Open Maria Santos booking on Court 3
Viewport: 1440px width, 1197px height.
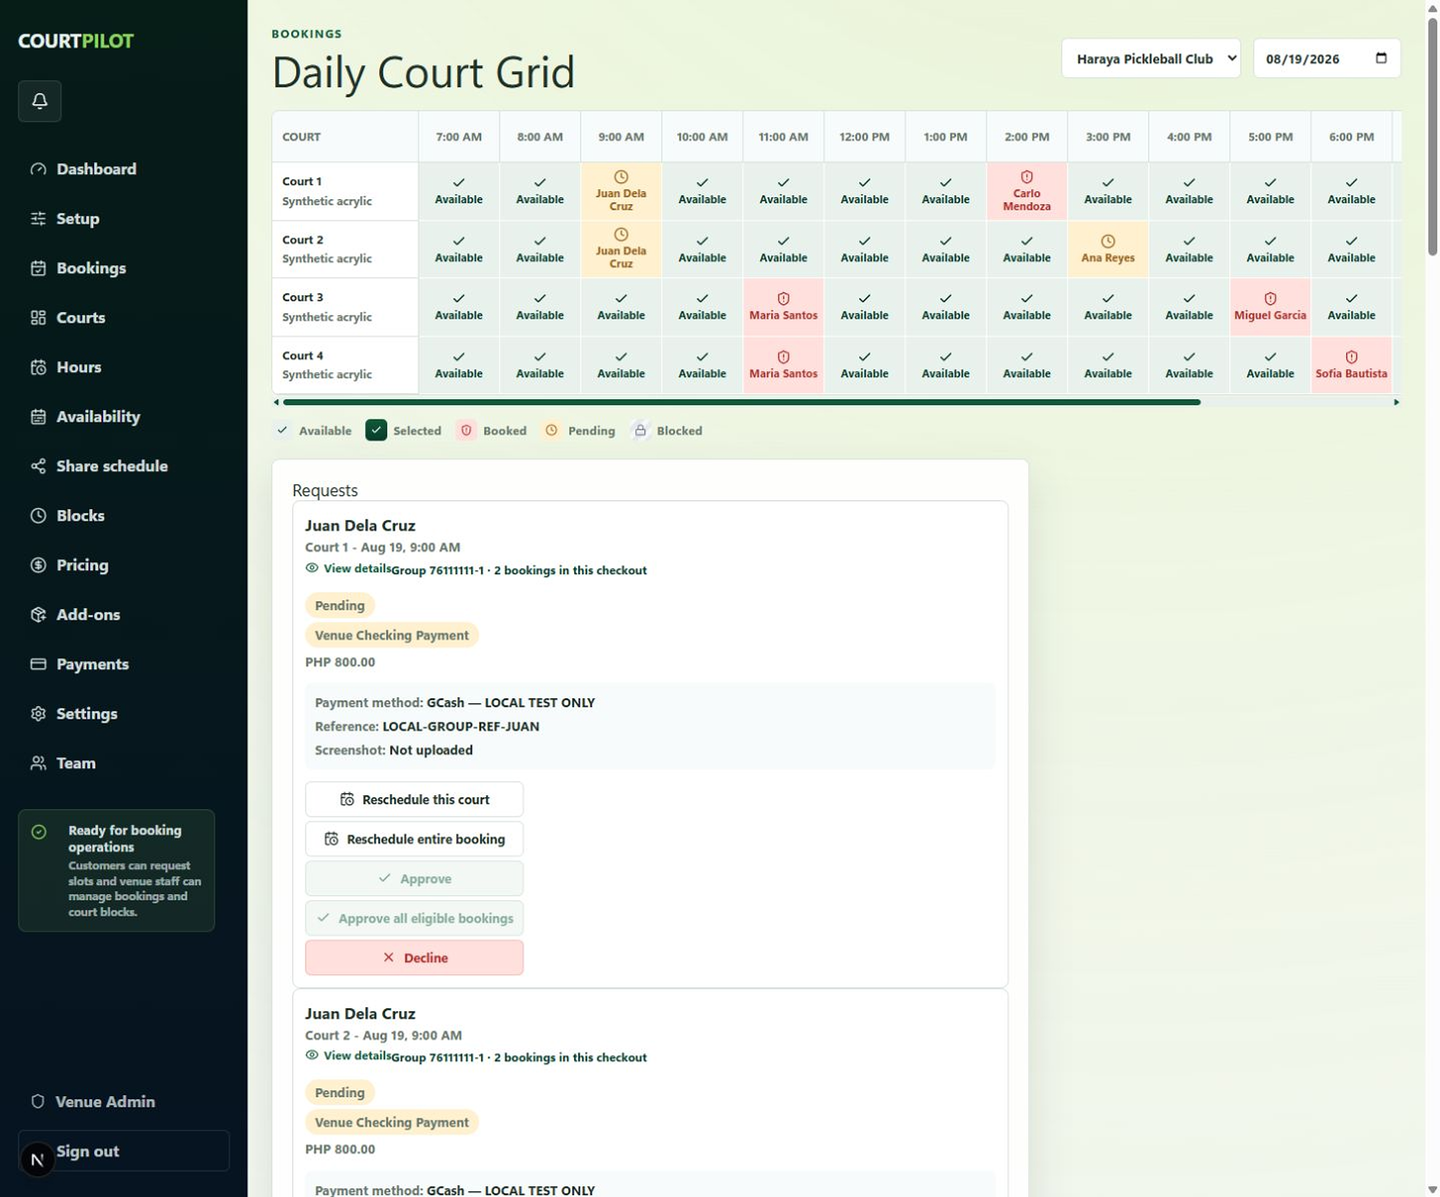(x=783, y=307)
